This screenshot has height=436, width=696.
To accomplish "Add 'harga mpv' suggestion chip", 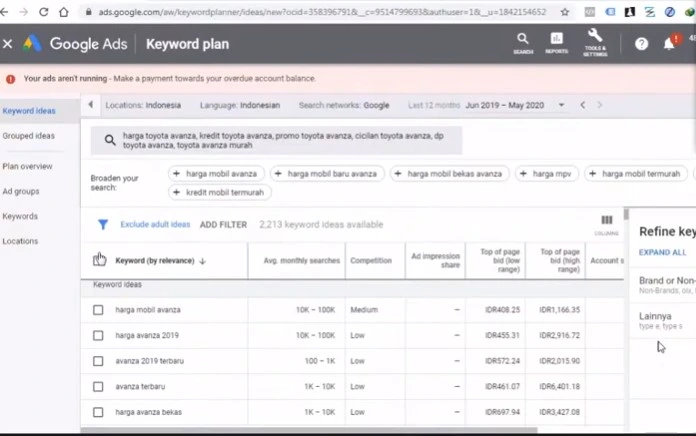I will click(x=547, y=174).
